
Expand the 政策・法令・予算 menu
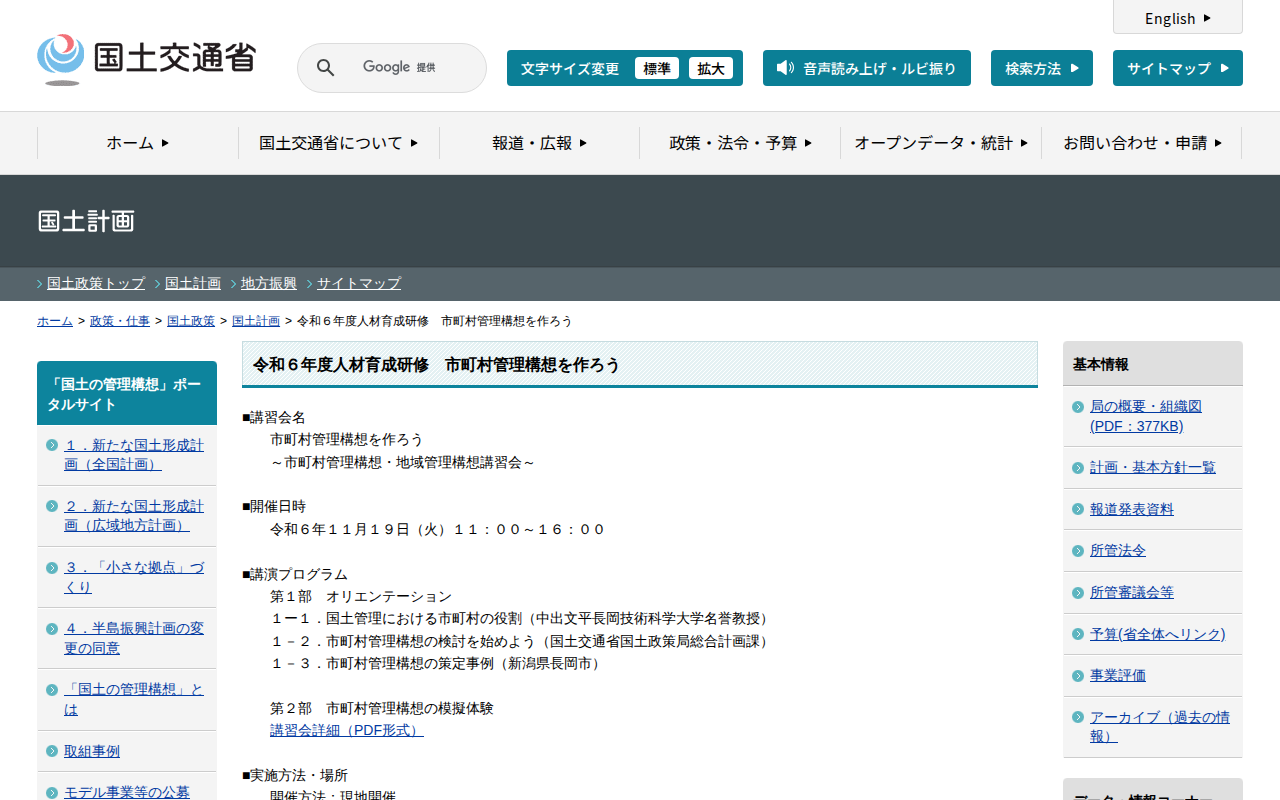[x=740, y=143]
